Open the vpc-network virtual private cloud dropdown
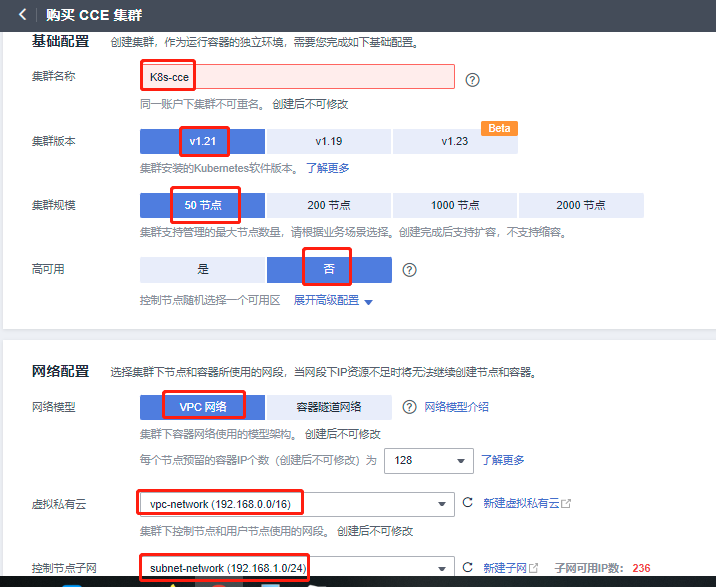716x587 pixels. (297, 504)
